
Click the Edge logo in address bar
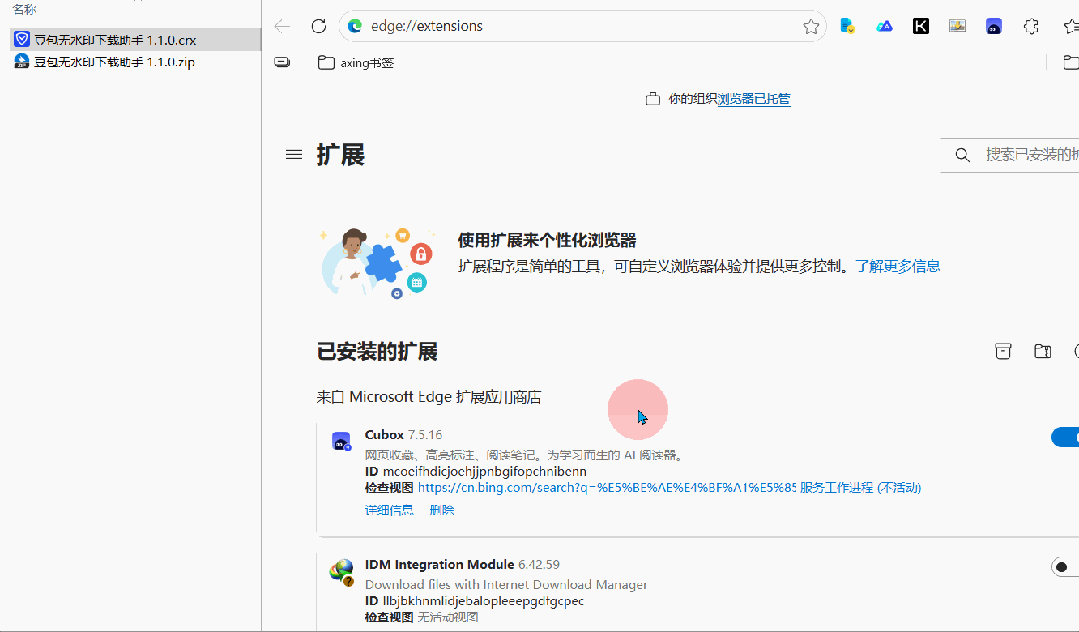[x=355, y=26]
